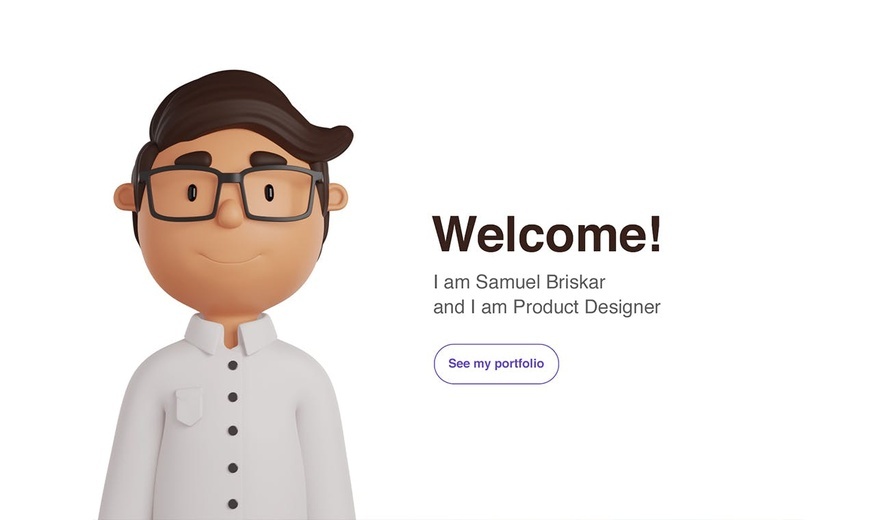Select the 'I am Samuel Briskar' text line
The width and height of the screenshot is (869, 520).
[519, 282]
